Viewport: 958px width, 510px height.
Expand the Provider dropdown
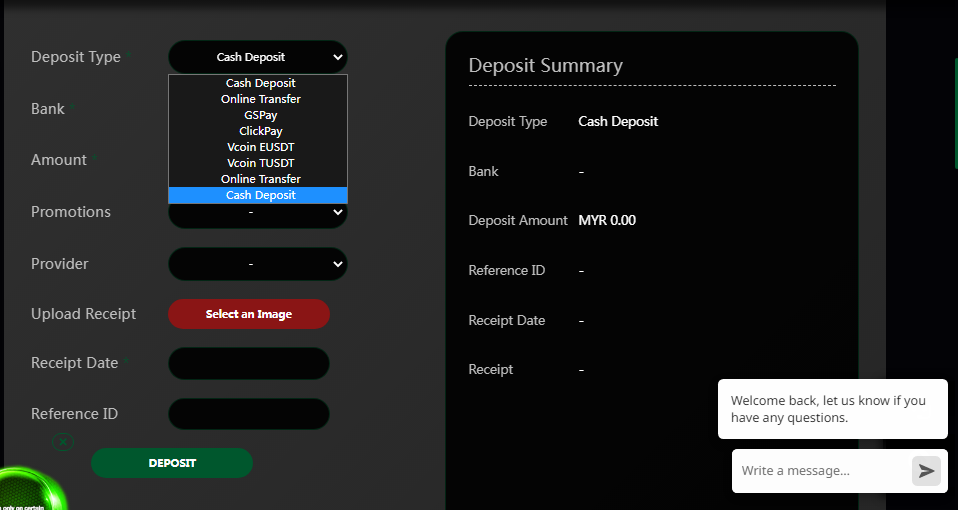tap(257, 264)
